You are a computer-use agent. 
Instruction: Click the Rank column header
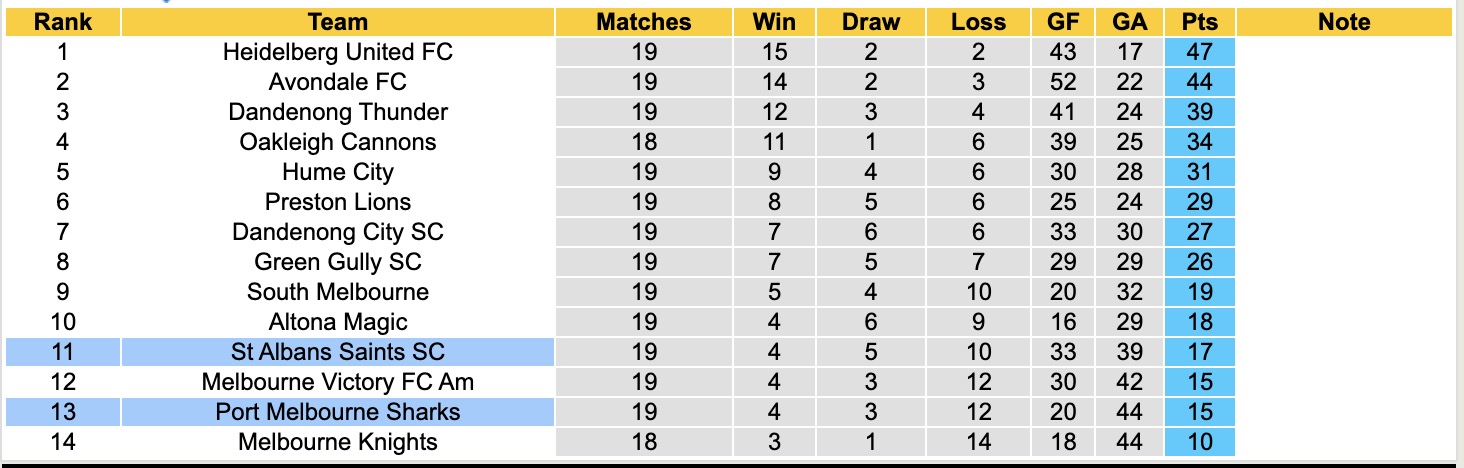tap(63, 22)
